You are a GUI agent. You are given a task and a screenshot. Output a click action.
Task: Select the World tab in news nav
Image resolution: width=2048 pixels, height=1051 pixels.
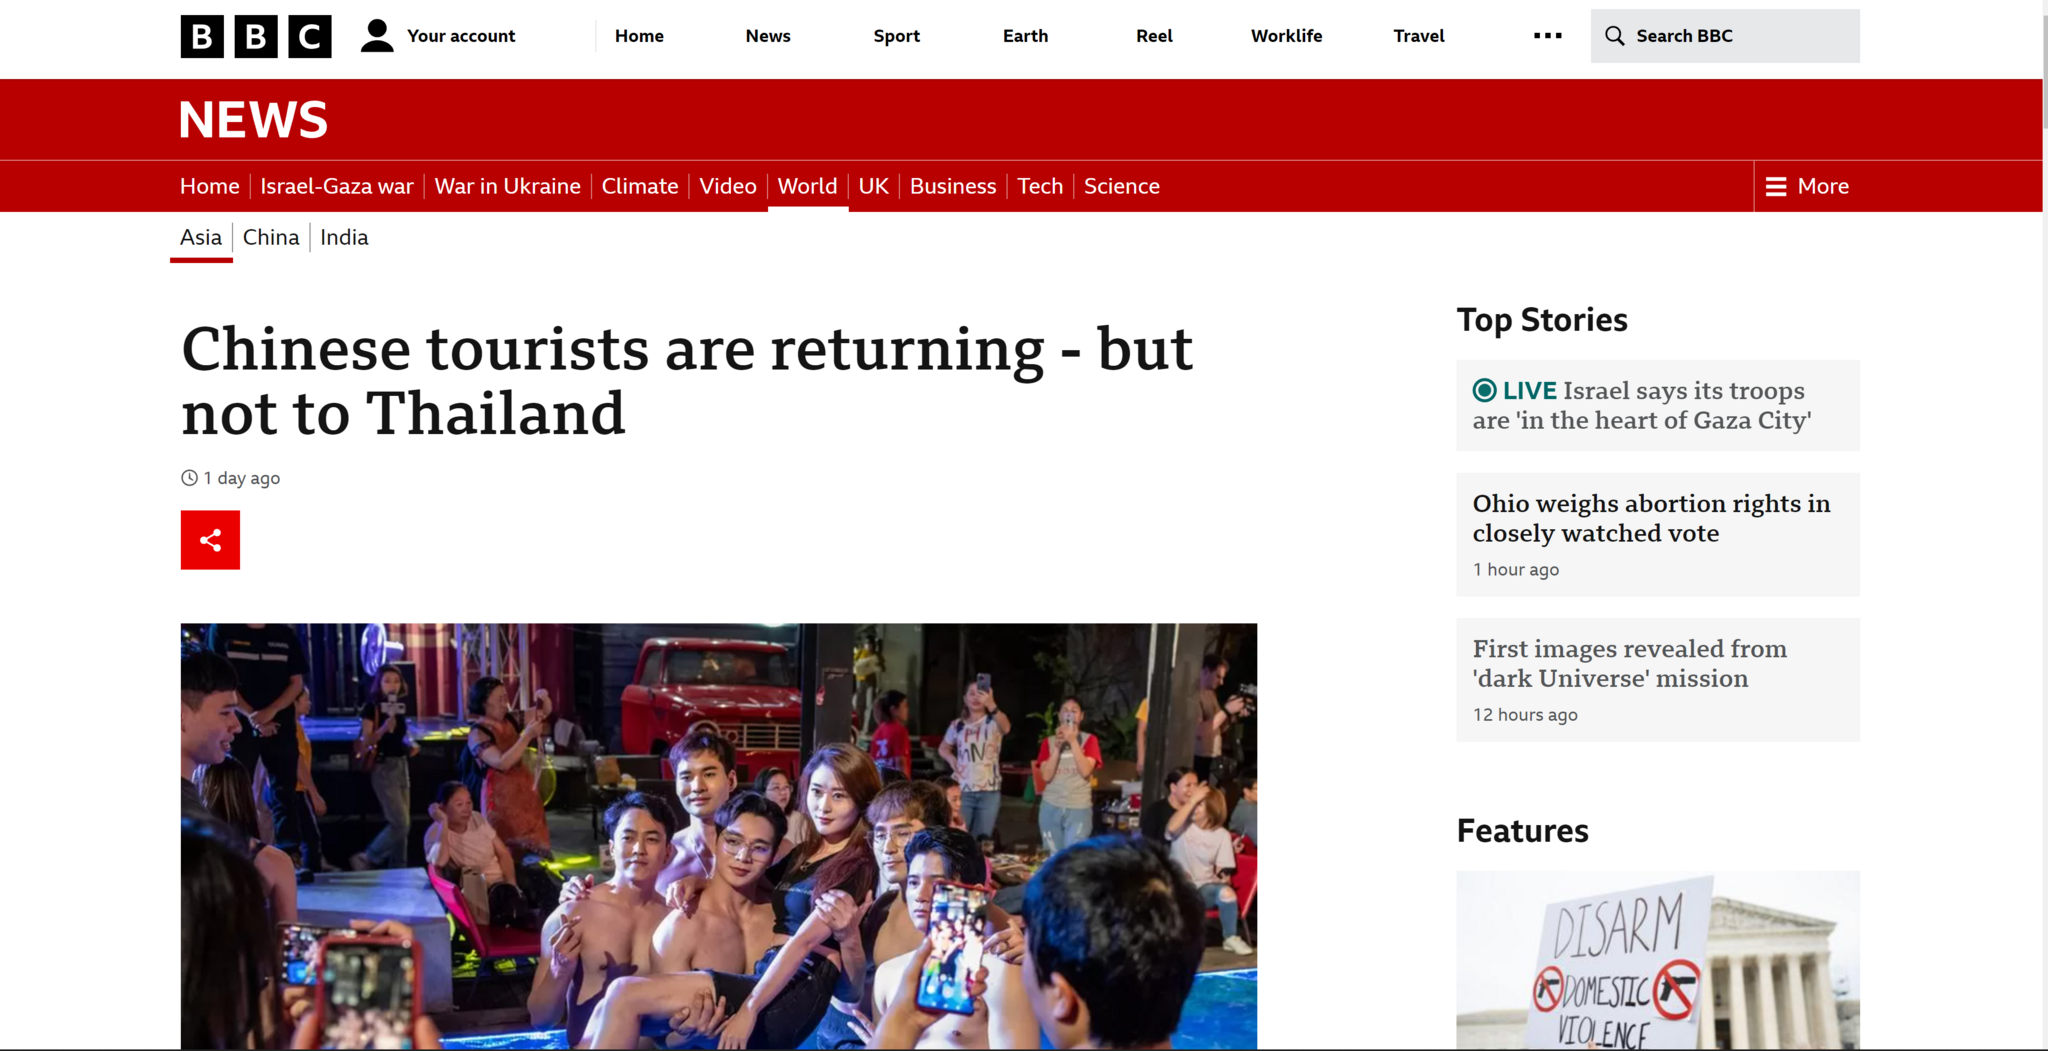point(807,187)
